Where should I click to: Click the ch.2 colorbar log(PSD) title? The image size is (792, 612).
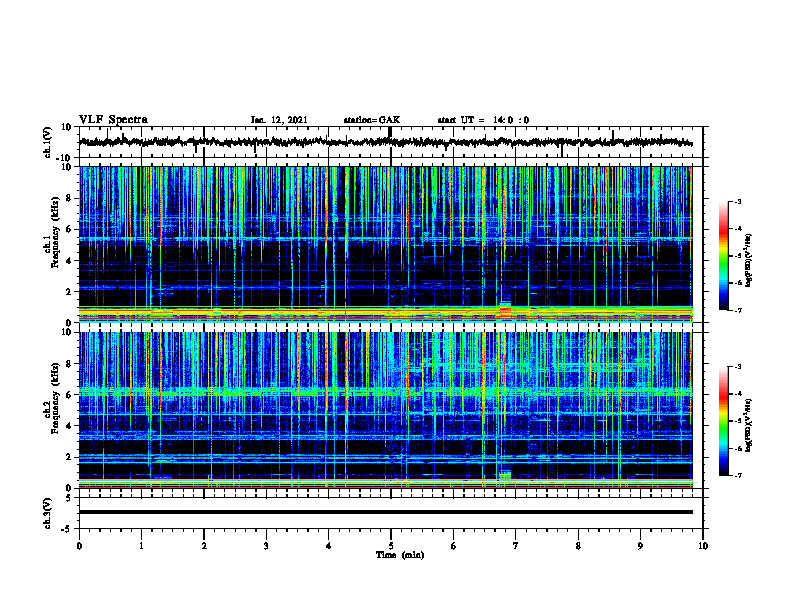pos(749,425)
